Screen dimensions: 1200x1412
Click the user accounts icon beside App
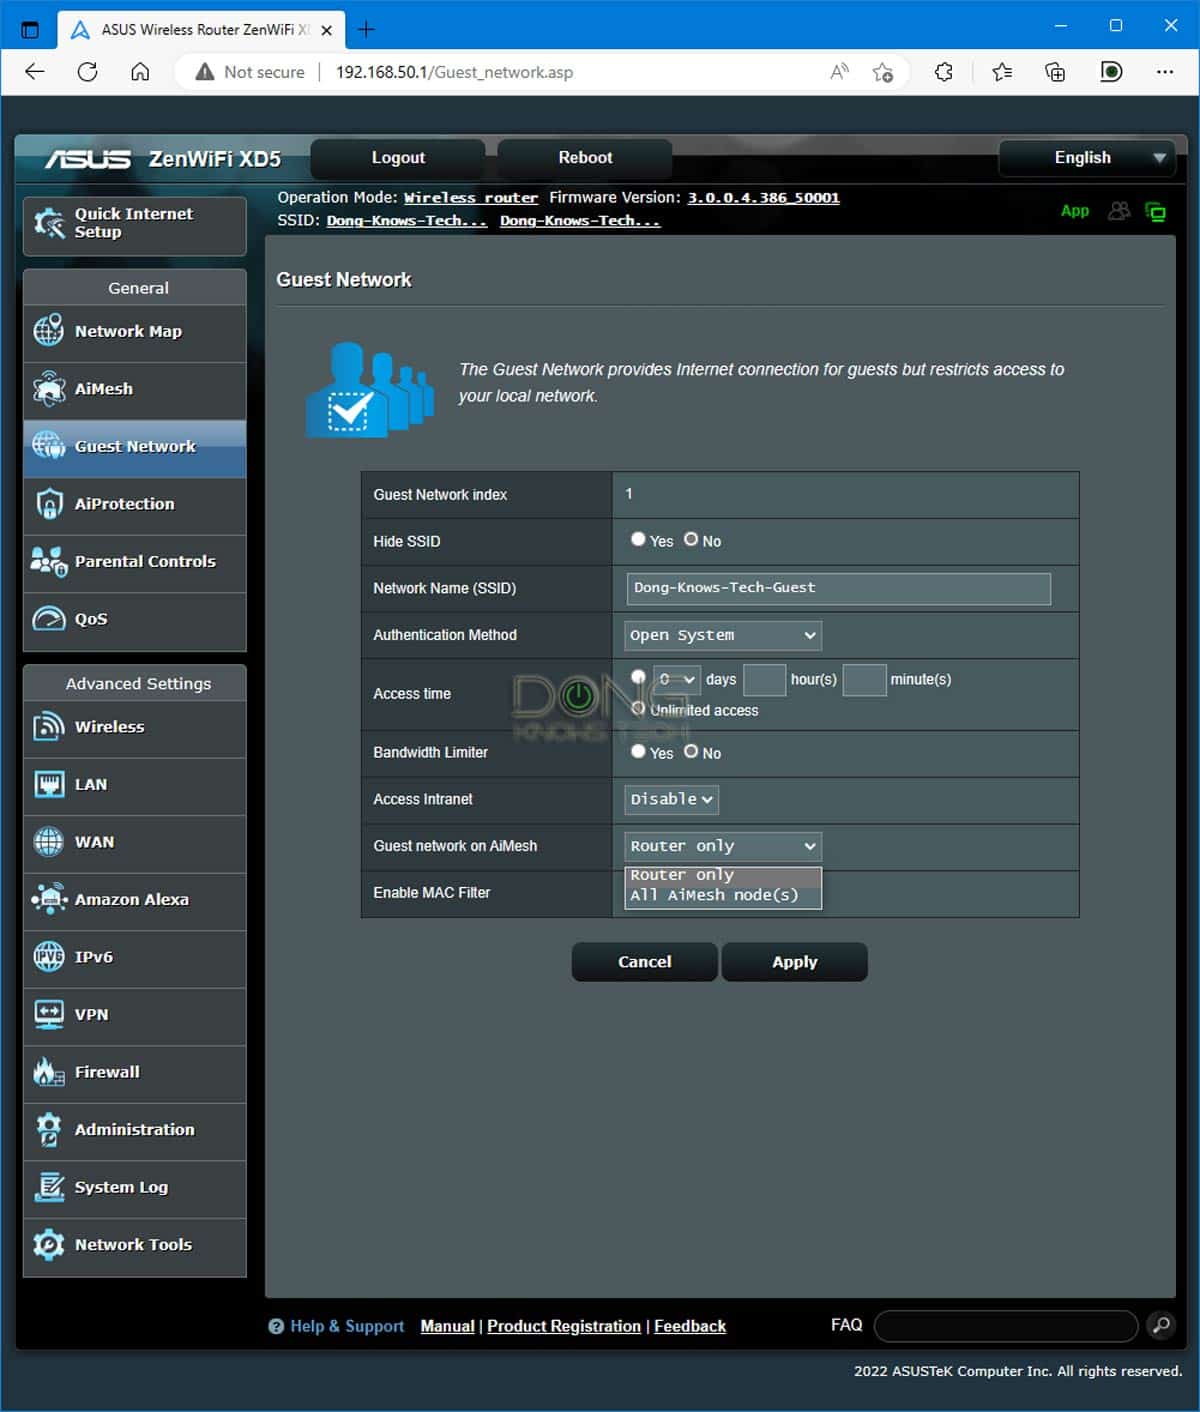(1119, 211)
